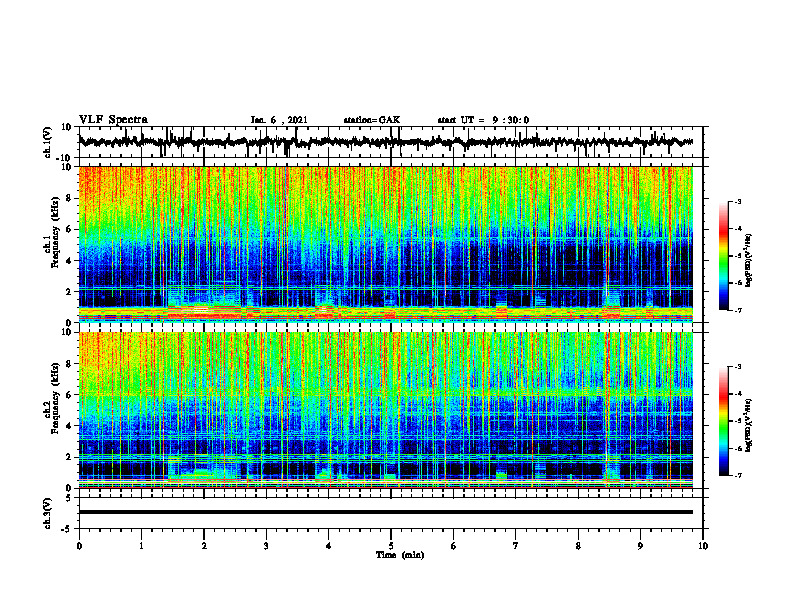
Task: Click the time axis tick label "3"
Action: click(x=266, y=546)
